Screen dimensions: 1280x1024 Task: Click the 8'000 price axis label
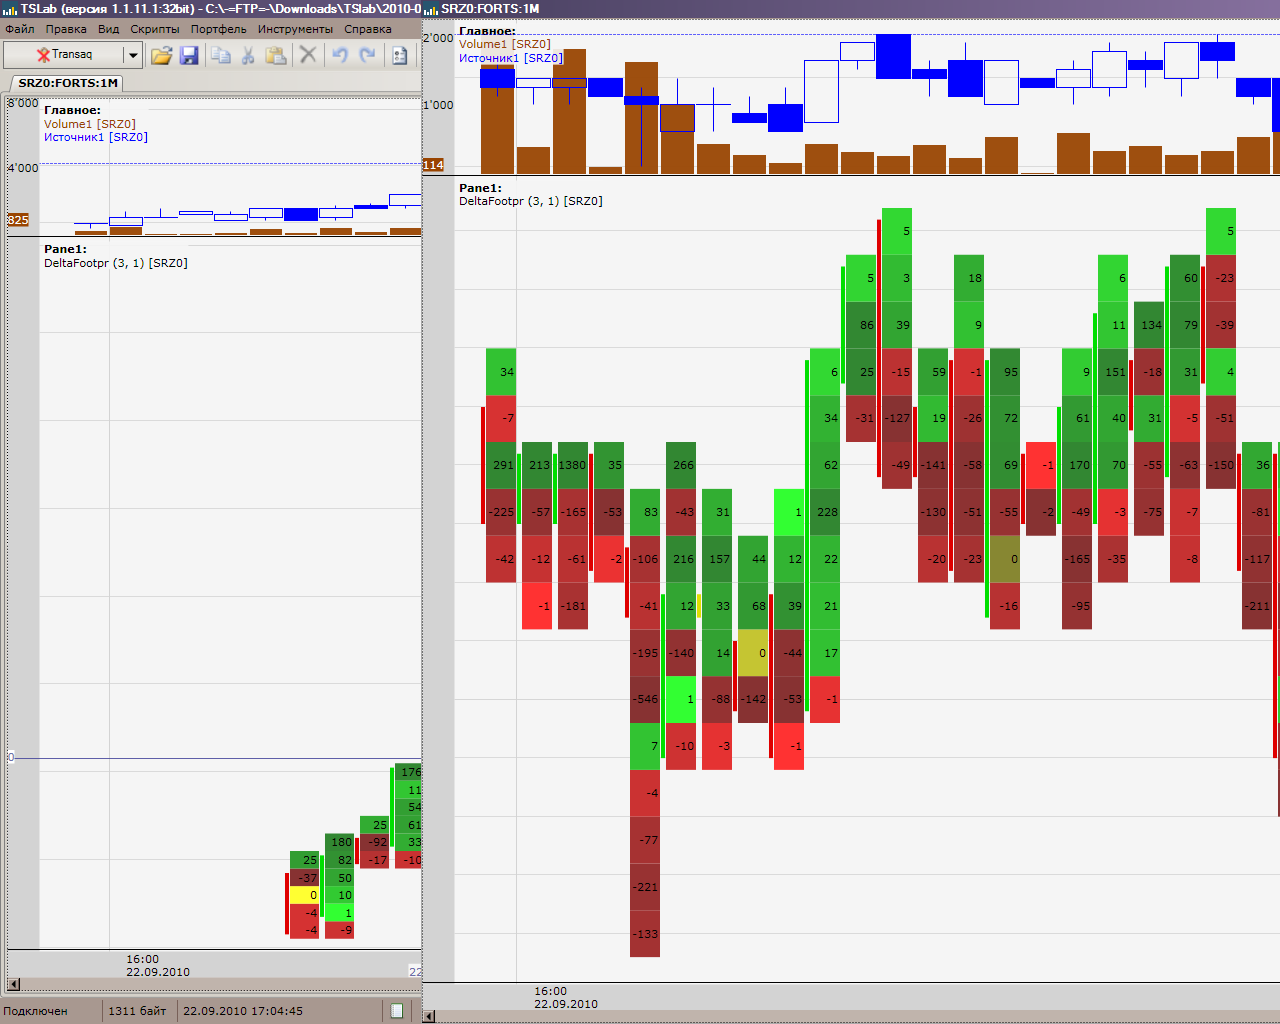tap(23, 103)
